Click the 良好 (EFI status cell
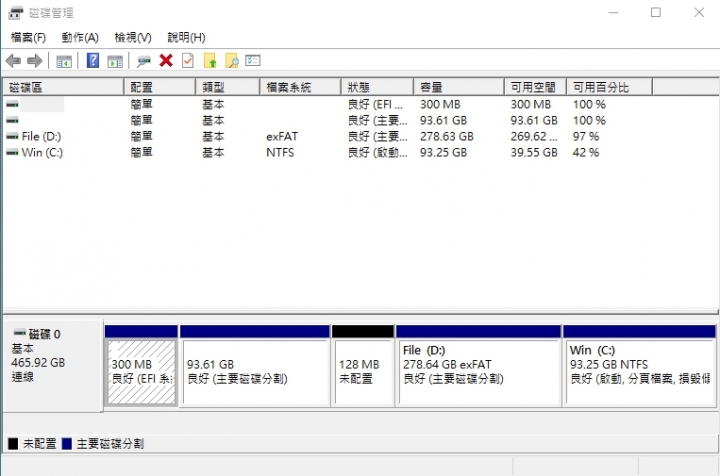The width and height of the screenshot is (720, 476). (x=375, y=105)
